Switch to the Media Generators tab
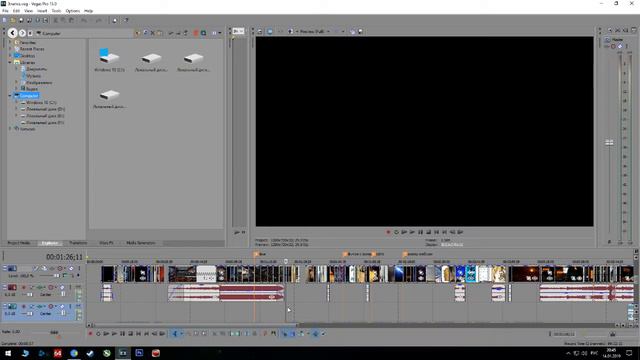 [x=141, y=243]
